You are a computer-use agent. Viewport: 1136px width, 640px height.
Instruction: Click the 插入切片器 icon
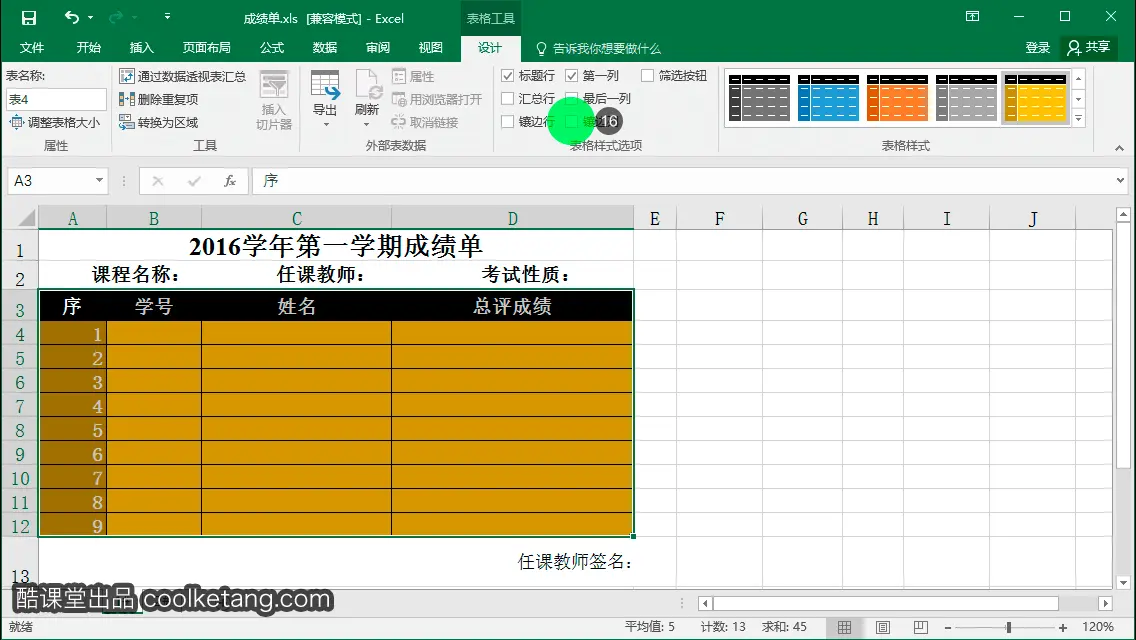tap(274, 86)
